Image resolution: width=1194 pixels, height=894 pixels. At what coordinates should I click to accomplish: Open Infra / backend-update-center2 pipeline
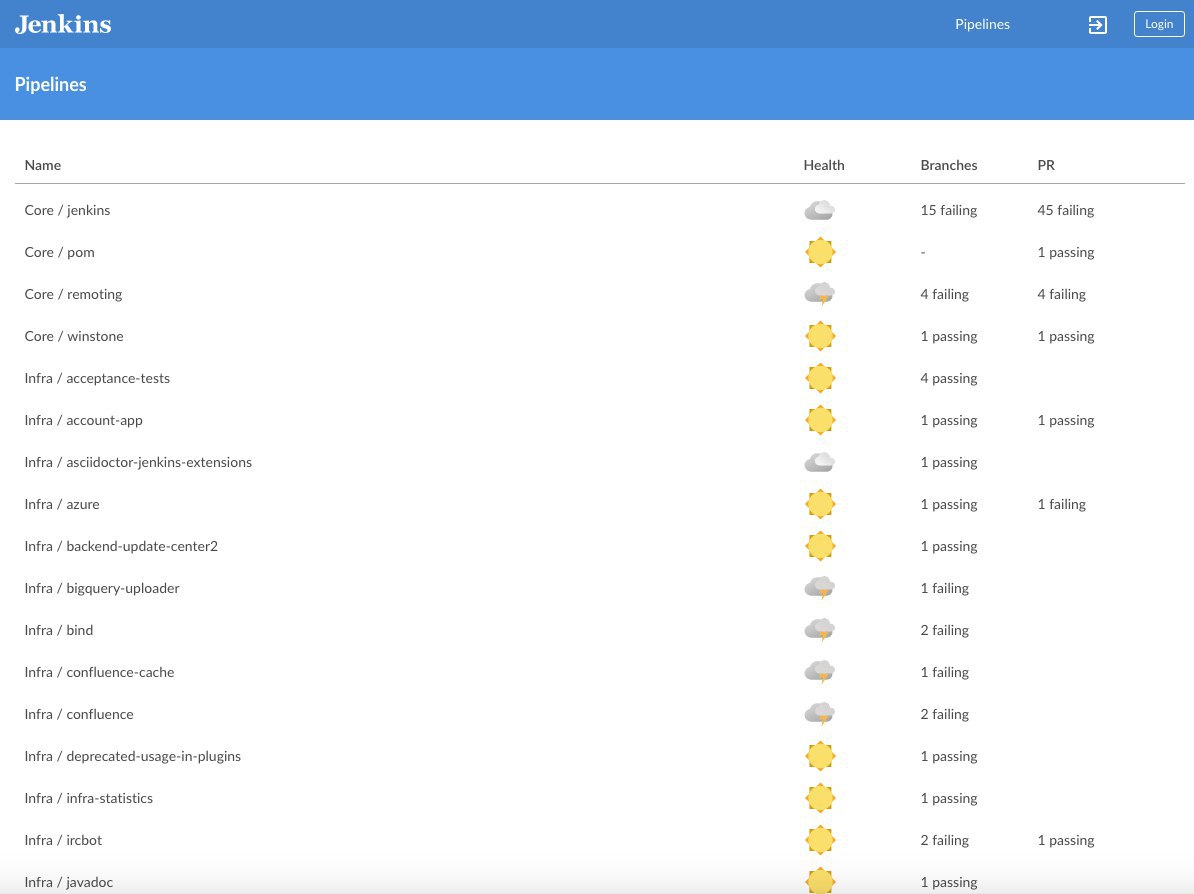coord(121,546)
